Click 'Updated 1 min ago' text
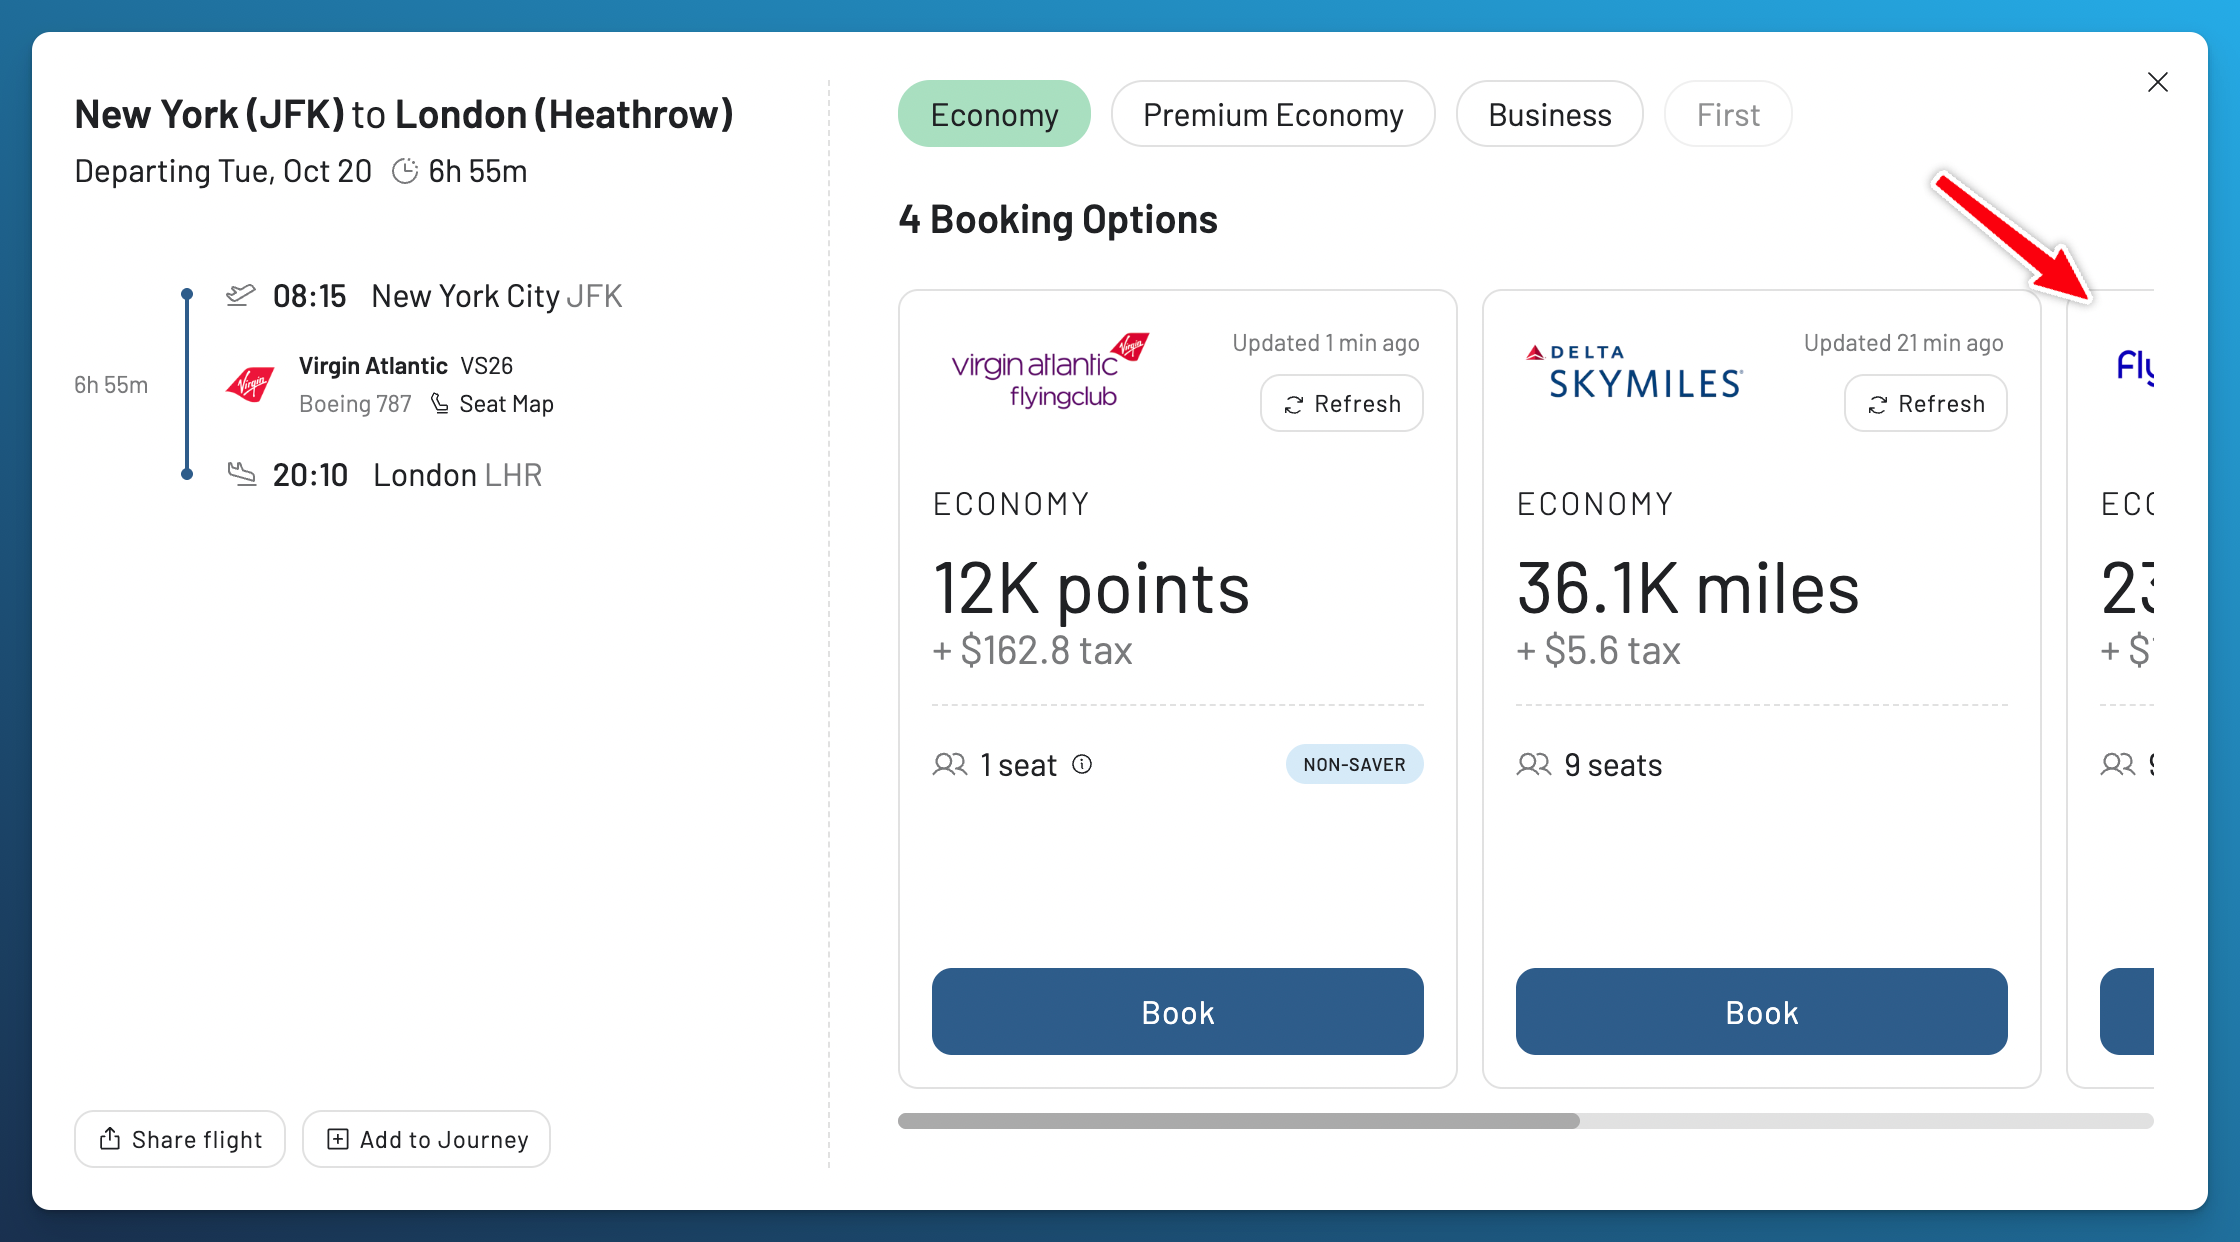 1326,343
